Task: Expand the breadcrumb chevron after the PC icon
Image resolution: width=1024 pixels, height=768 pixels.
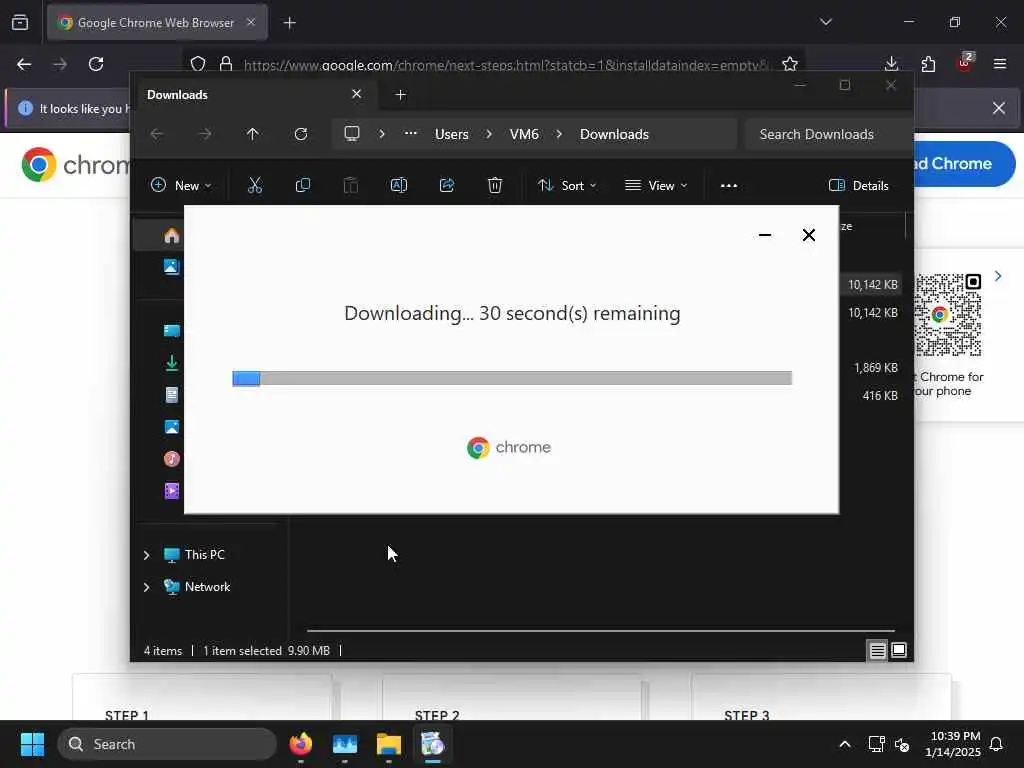Action: pos(382,134)
